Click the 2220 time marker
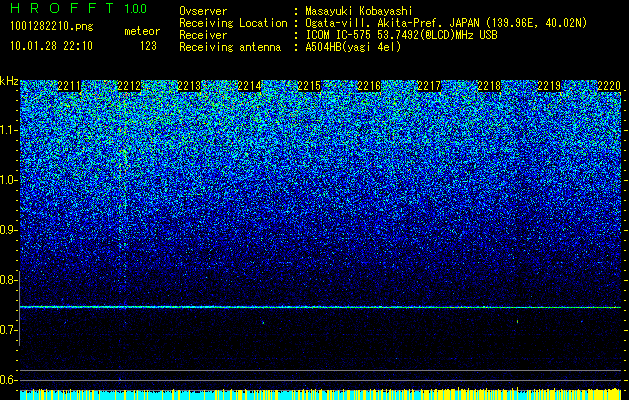This screenshot has height=400, width=629. [x=609, y=86]
